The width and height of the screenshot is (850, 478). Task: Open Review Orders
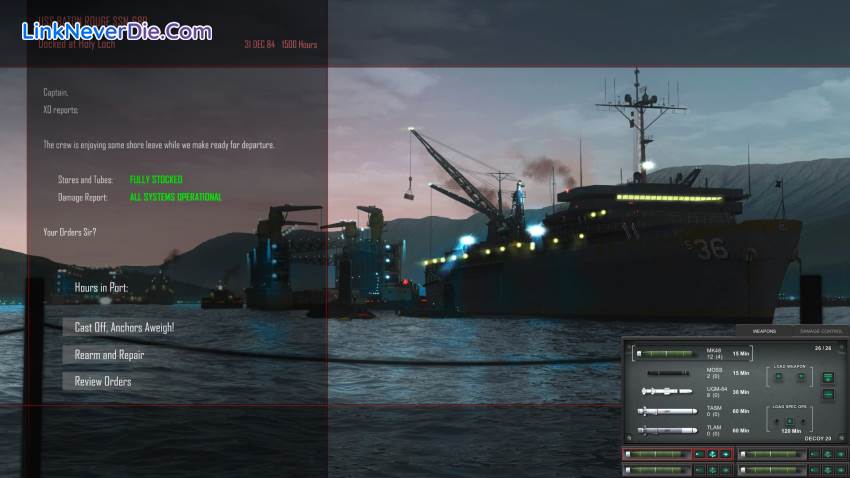[x=102, y=382]
